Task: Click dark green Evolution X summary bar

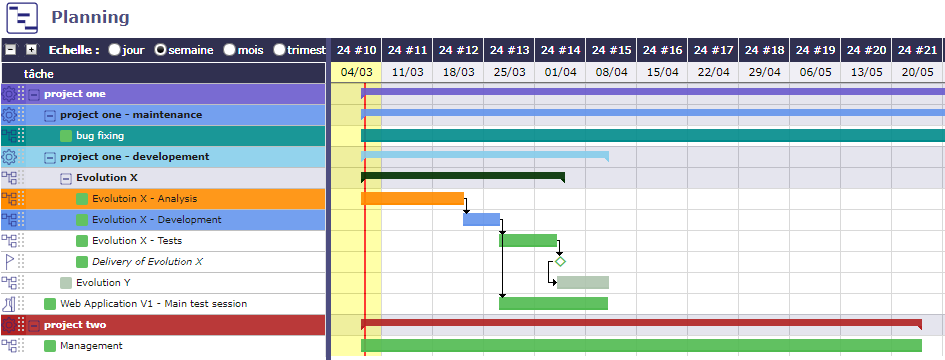Action: 463,177
